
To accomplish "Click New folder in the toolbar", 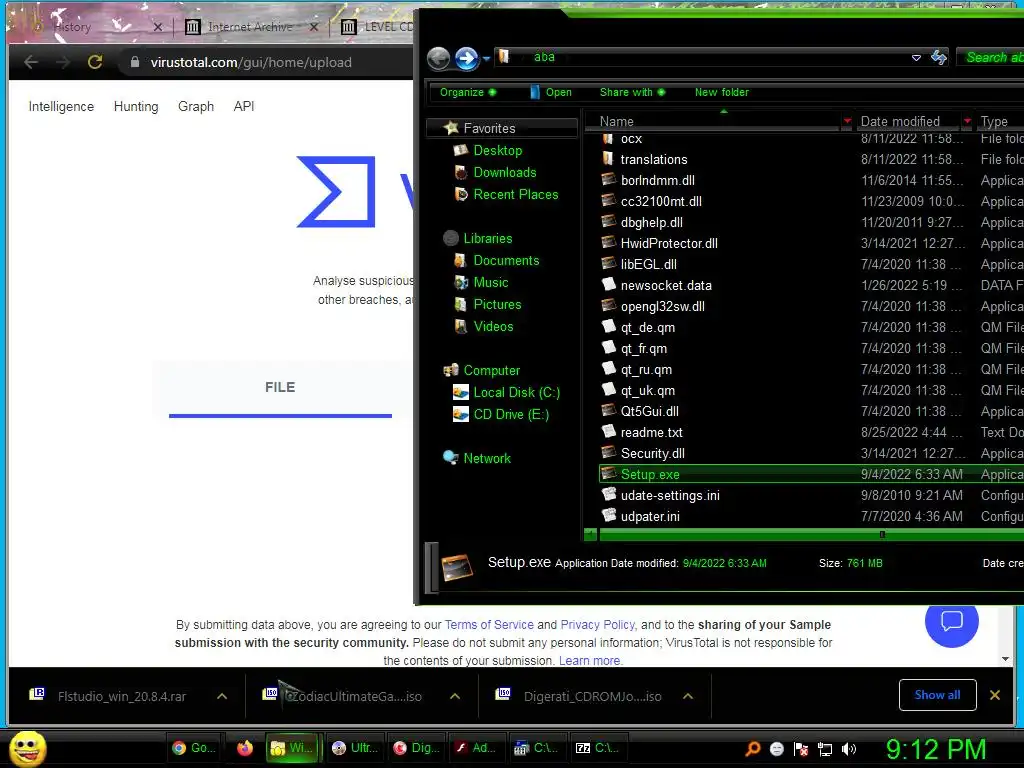I will (722, 92).
